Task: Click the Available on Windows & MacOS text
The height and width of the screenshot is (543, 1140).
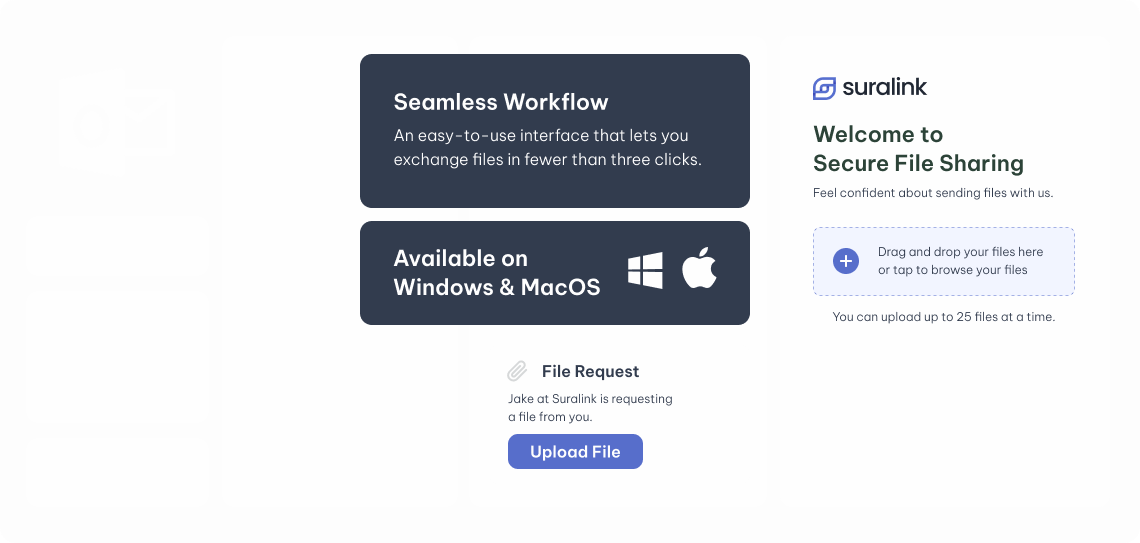Action: [x=497, y=273]
